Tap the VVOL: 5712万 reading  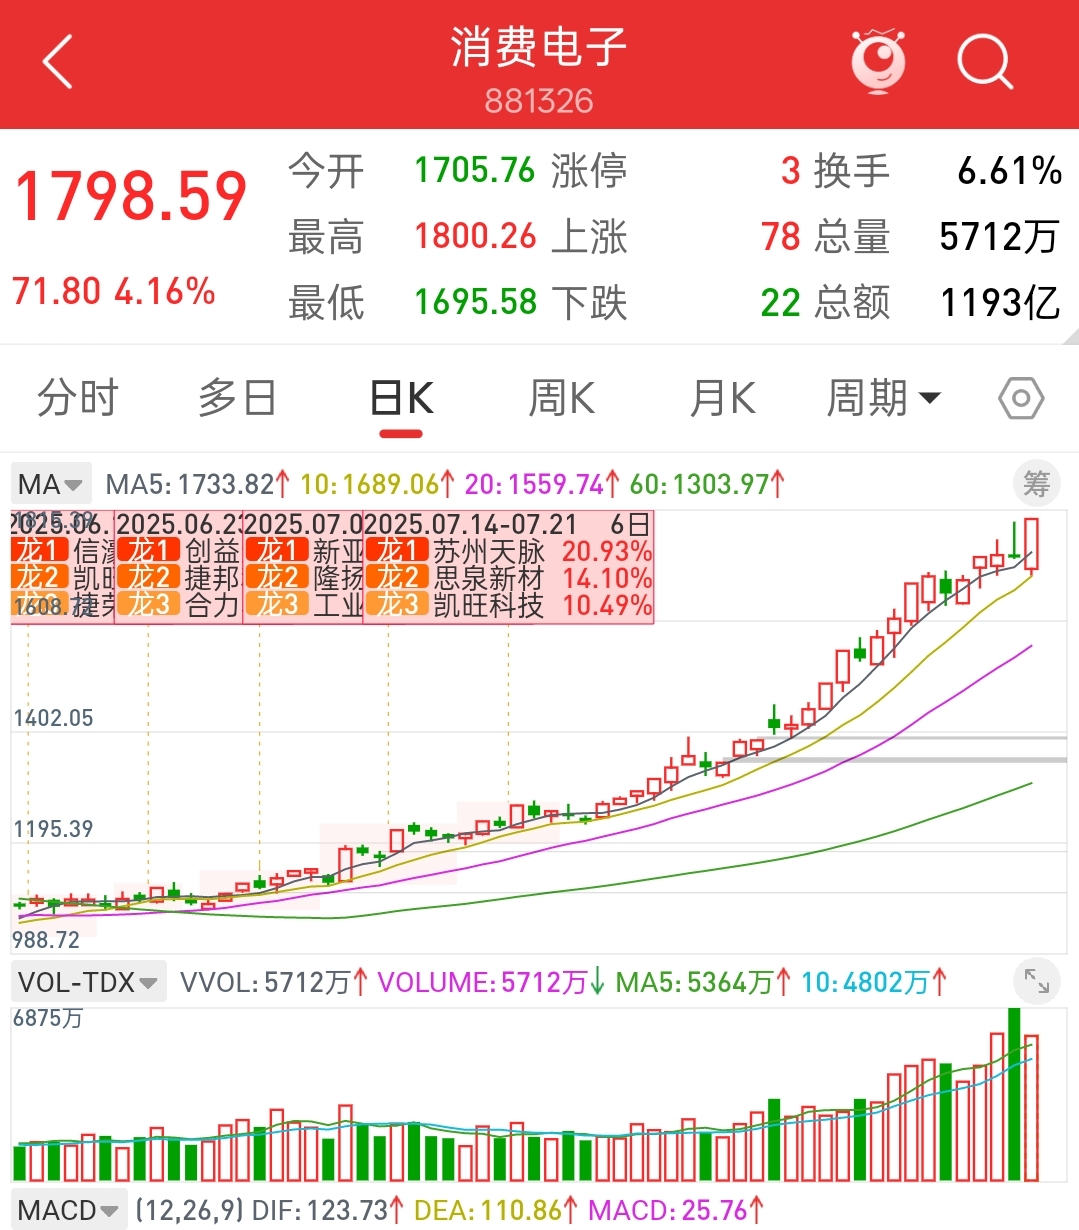(x=274, y=983)
